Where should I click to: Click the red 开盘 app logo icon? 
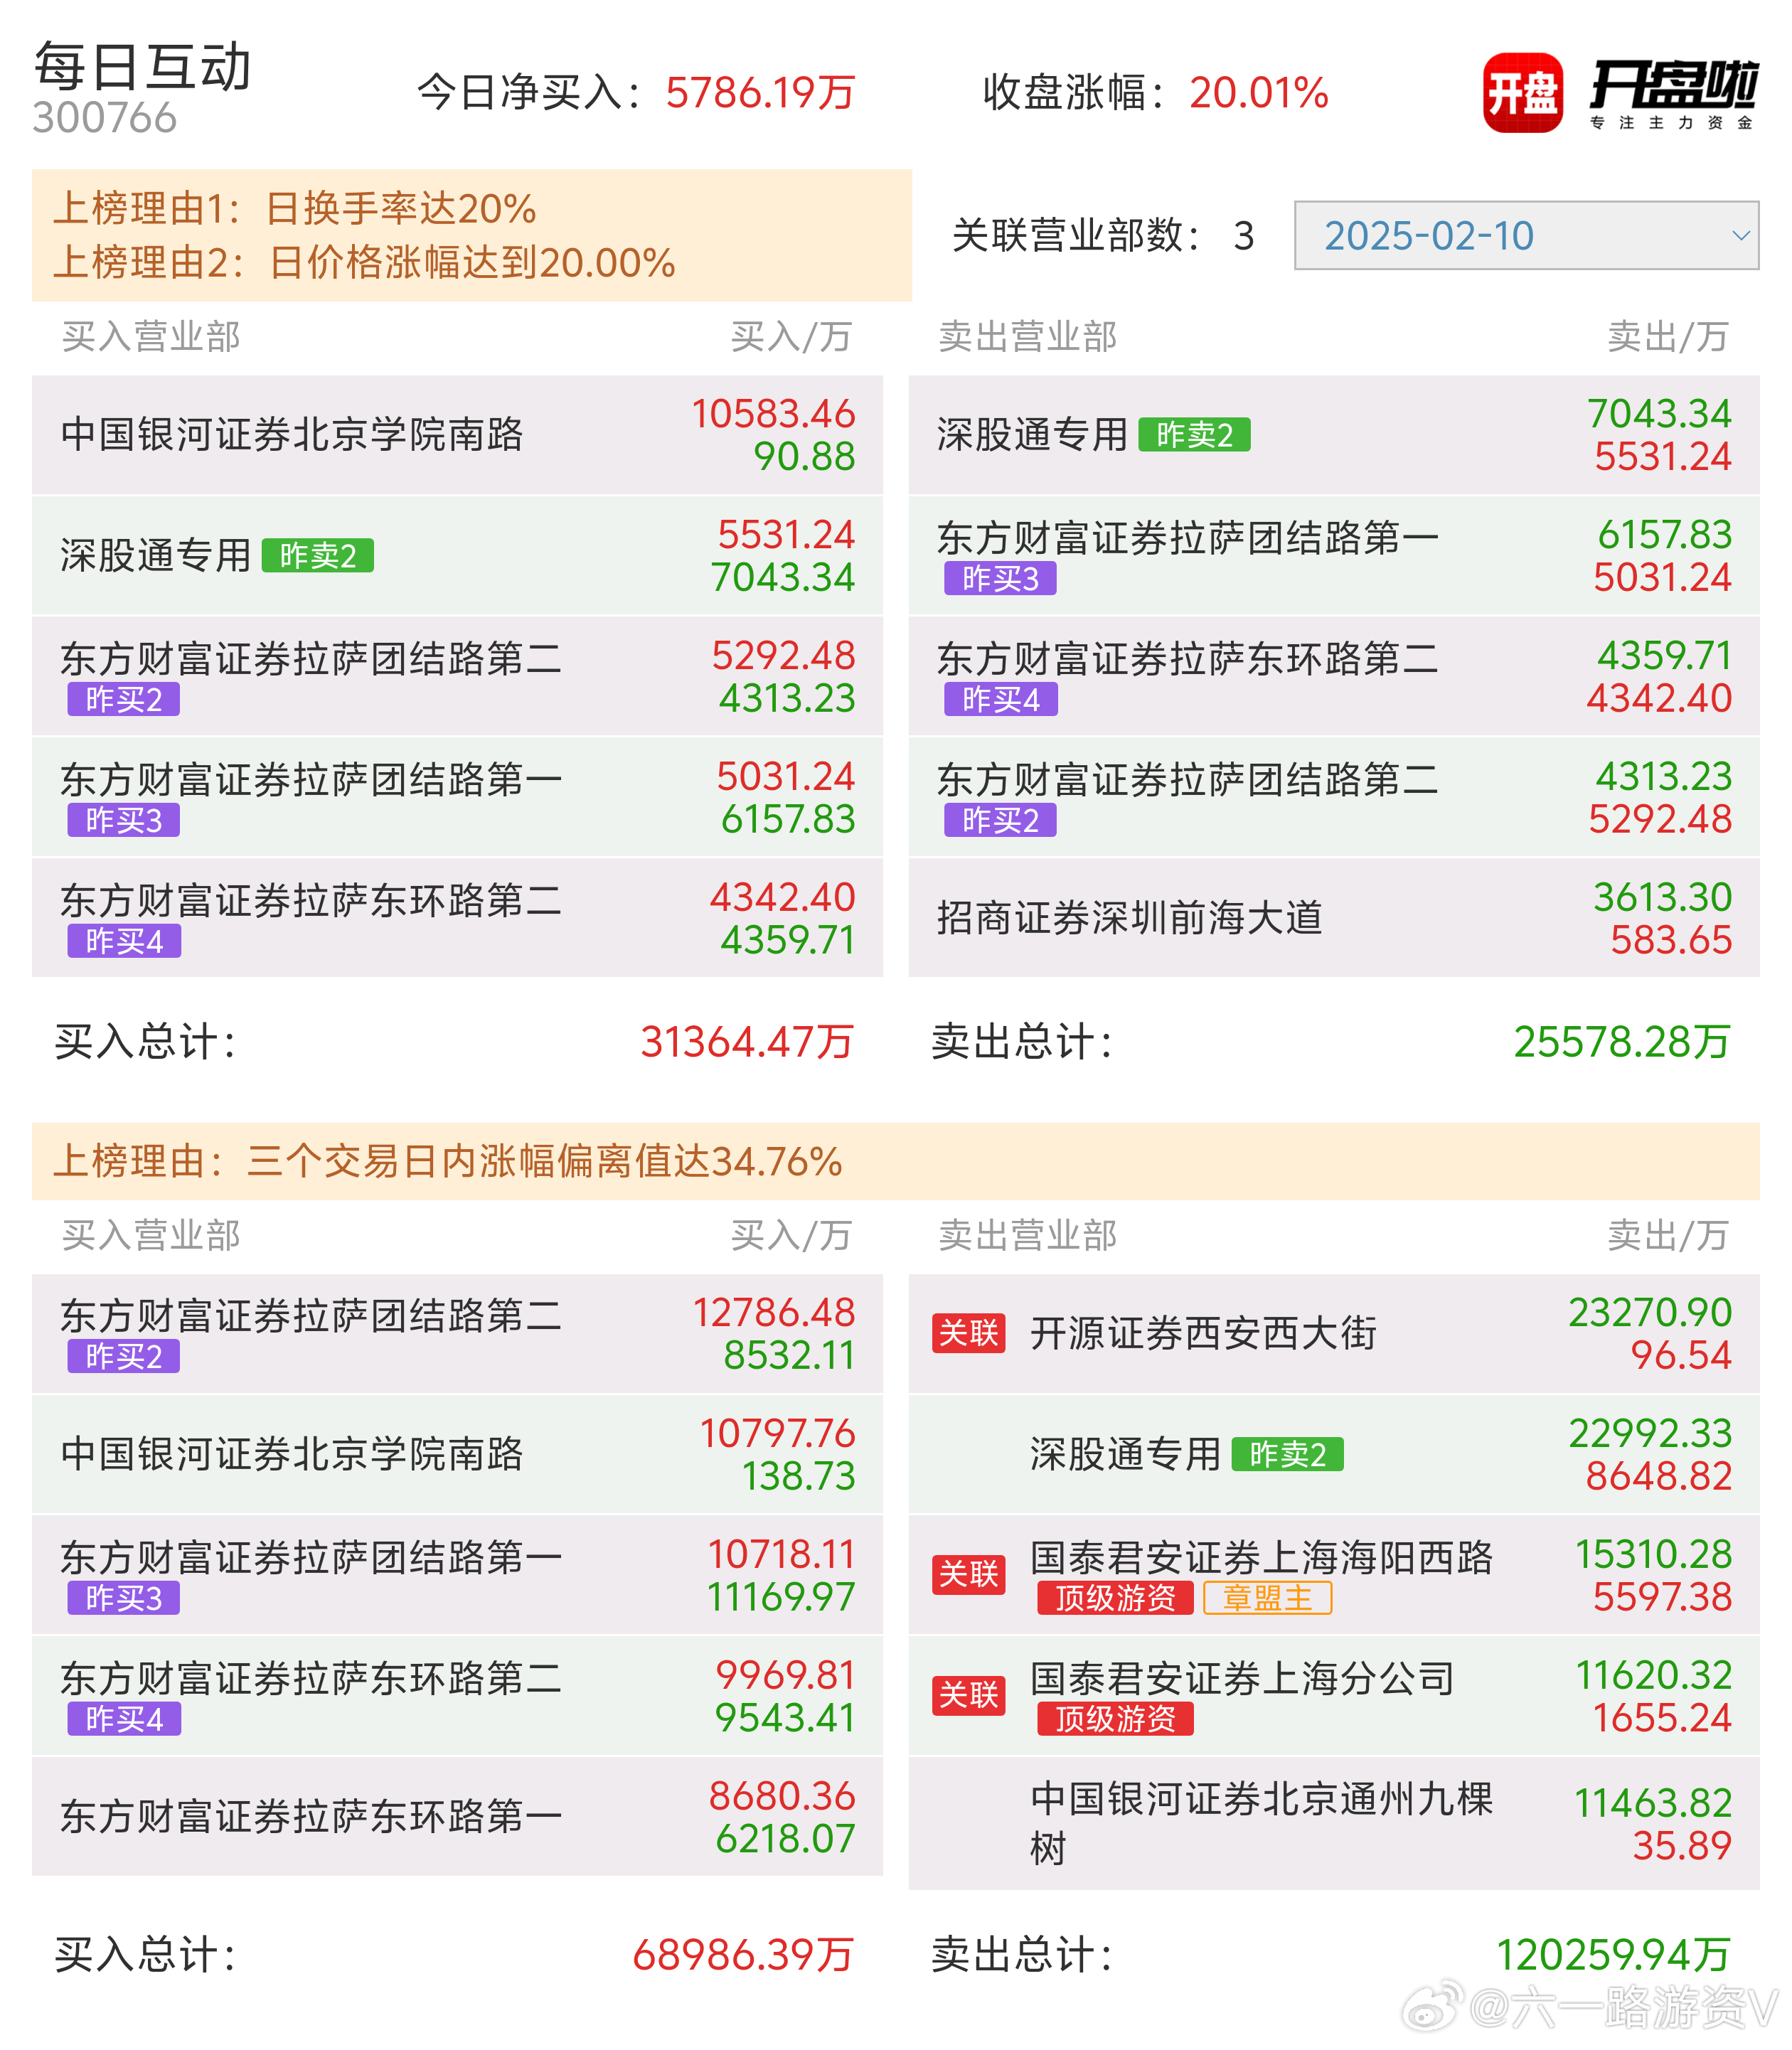point(1523,93)
